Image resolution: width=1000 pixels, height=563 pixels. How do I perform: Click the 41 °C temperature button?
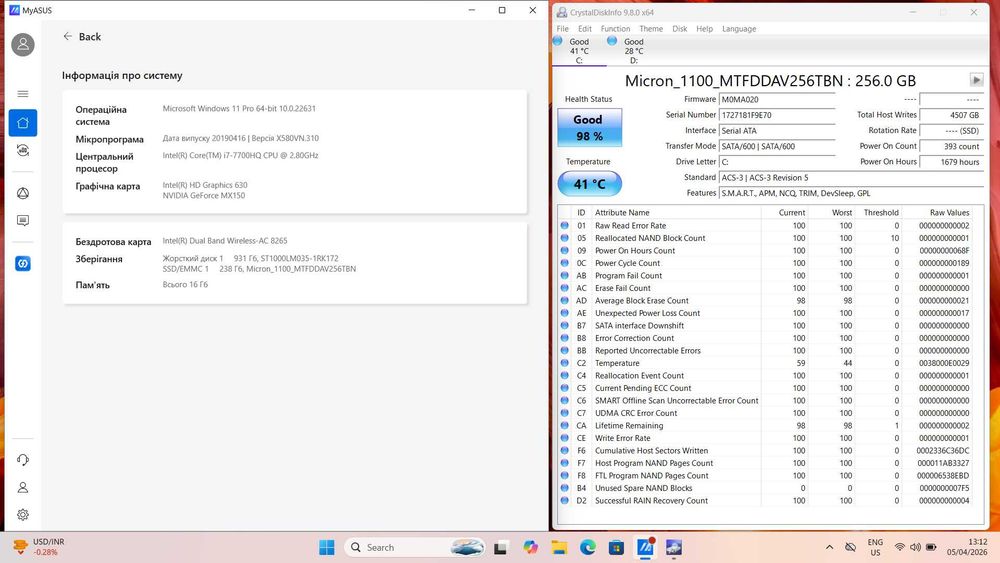(x=589, y=184)
